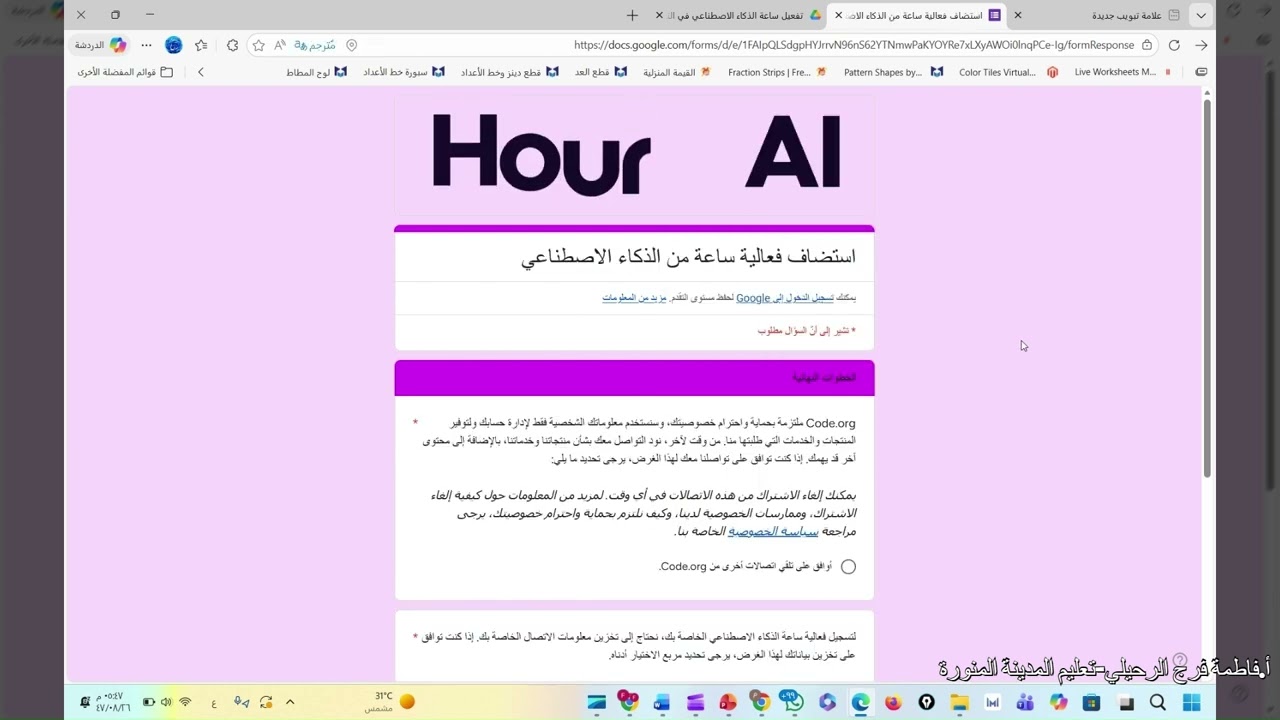Switch to 'تفعيل ساعة الذكاء الاصطناعي' tab
This screenshot has width=1280, height=720.
pos(739,15)
